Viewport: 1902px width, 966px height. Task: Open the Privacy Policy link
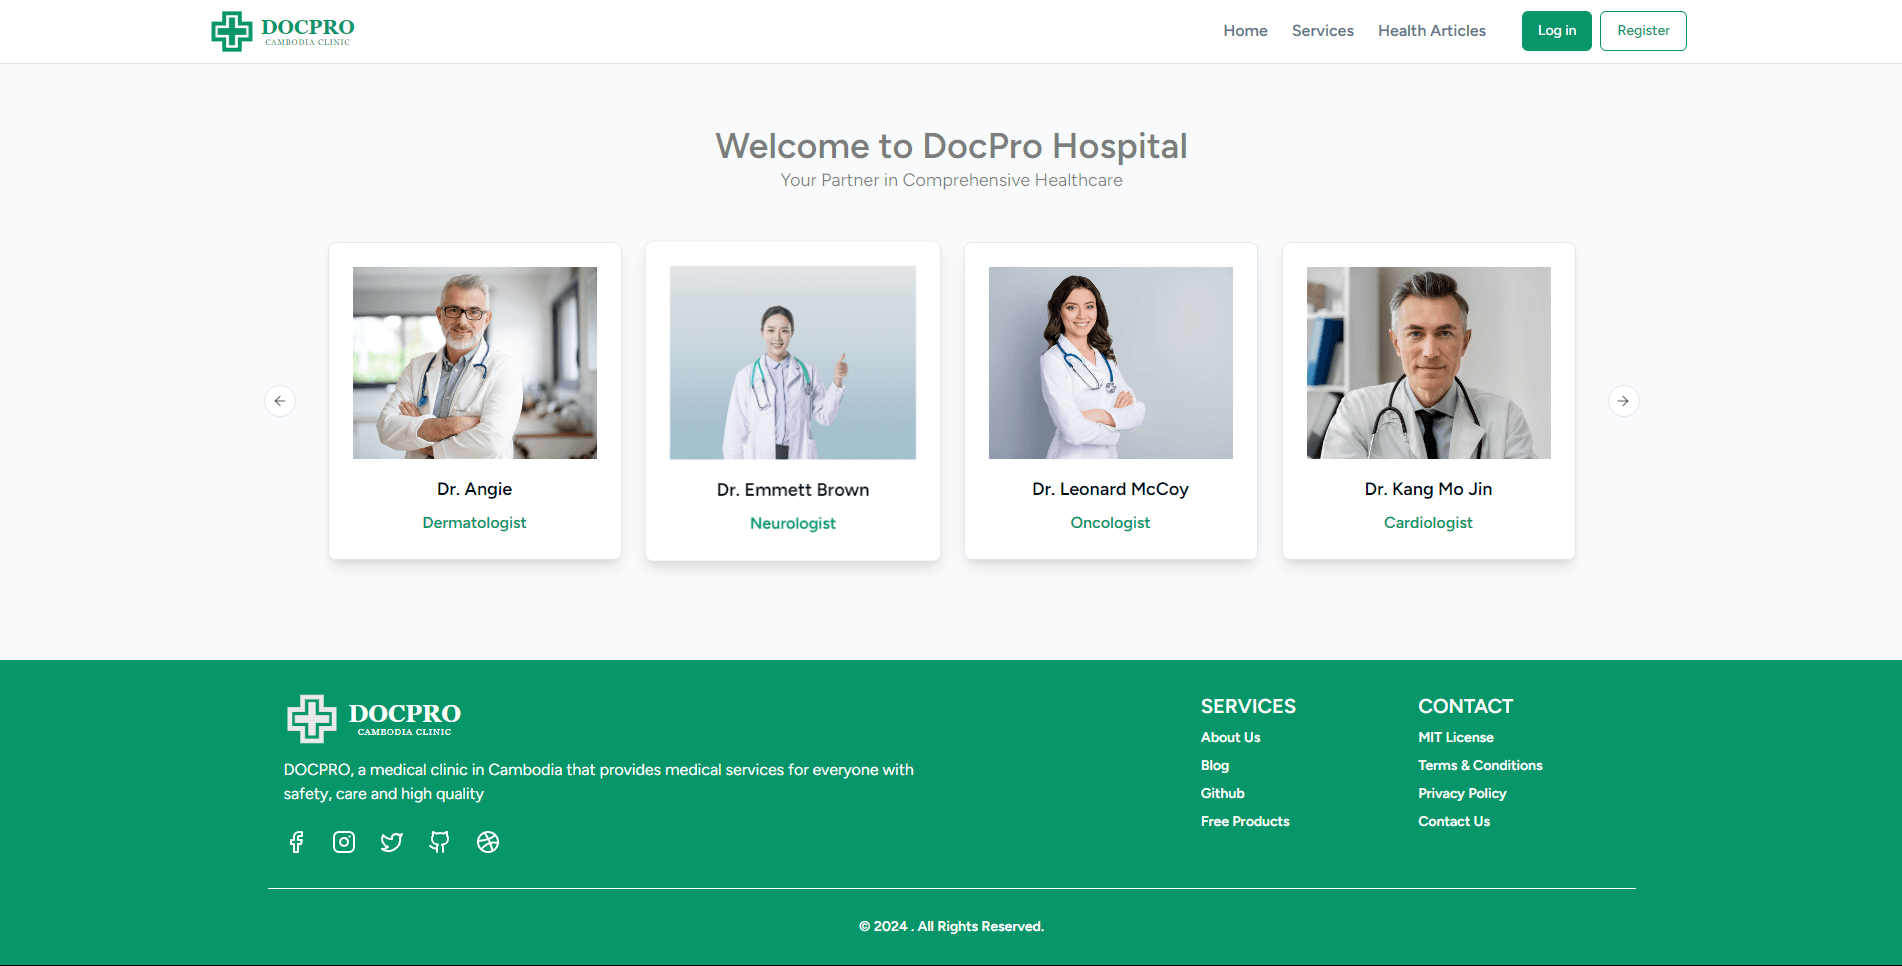(x=1461, y=793)
